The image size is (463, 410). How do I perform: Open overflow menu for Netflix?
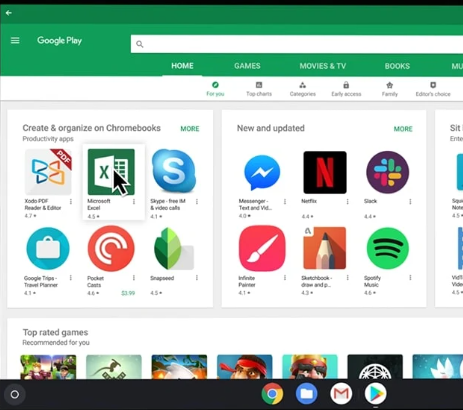(347, 201)
